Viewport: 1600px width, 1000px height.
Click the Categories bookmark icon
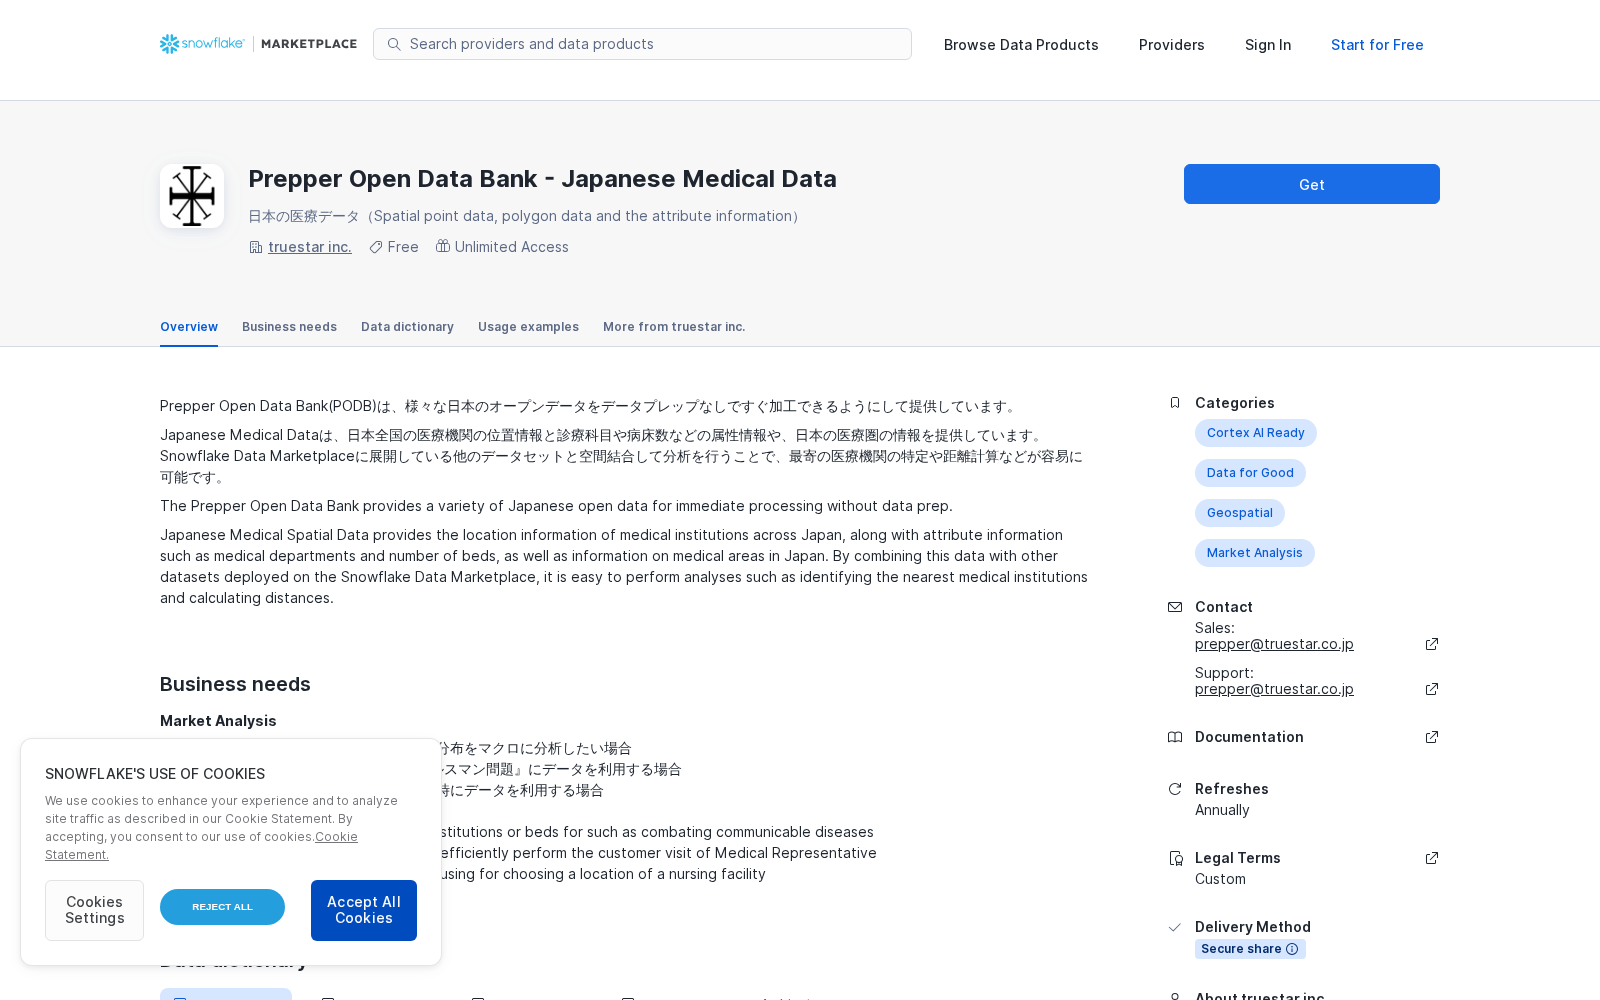tap(1175, 403)
